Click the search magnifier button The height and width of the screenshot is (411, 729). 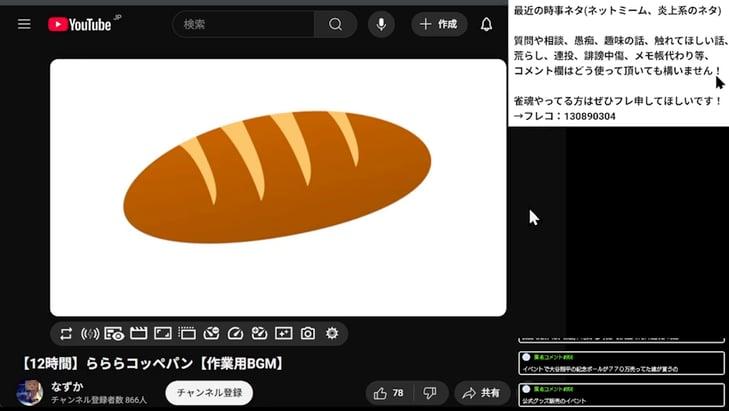[335, 24]
